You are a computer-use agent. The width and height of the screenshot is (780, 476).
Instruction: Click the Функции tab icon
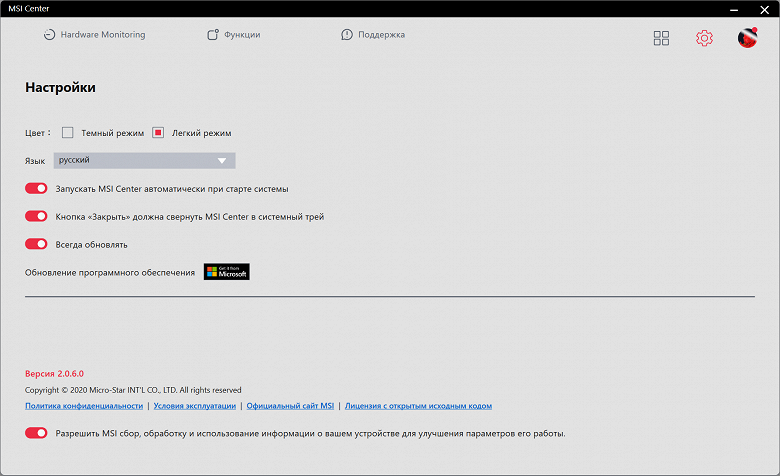tap(213, 35)
